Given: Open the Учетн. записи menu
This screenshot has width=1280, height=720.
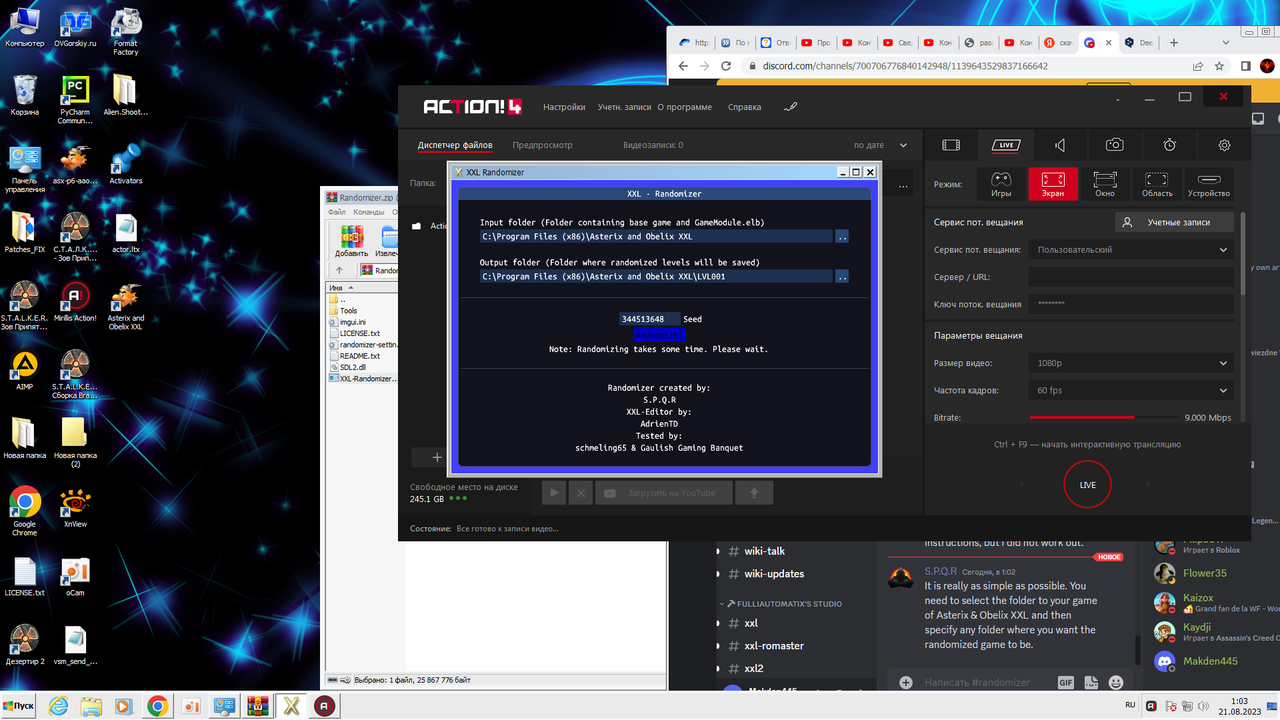Looking at the screenshot, I should pos(625,107).
